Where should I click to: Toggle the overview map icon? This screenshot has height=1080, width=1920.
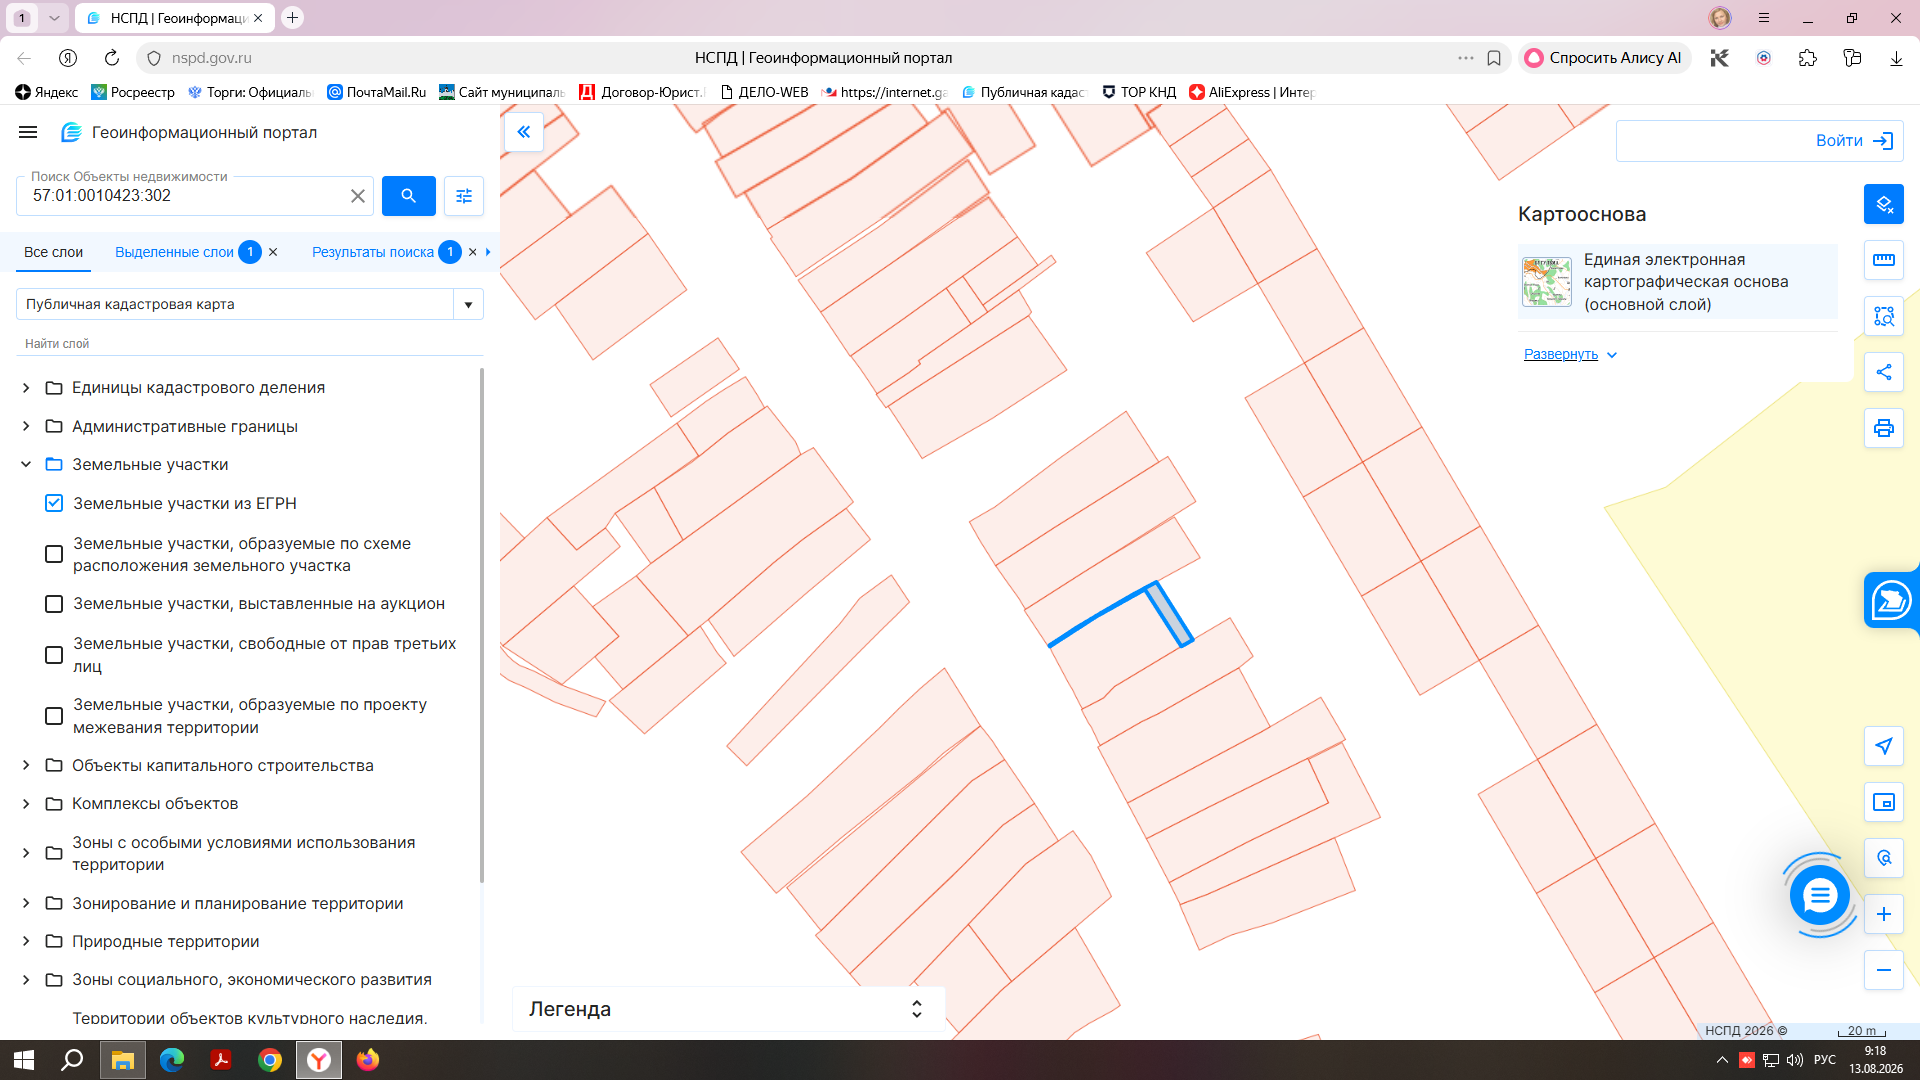pos(1884,802)
